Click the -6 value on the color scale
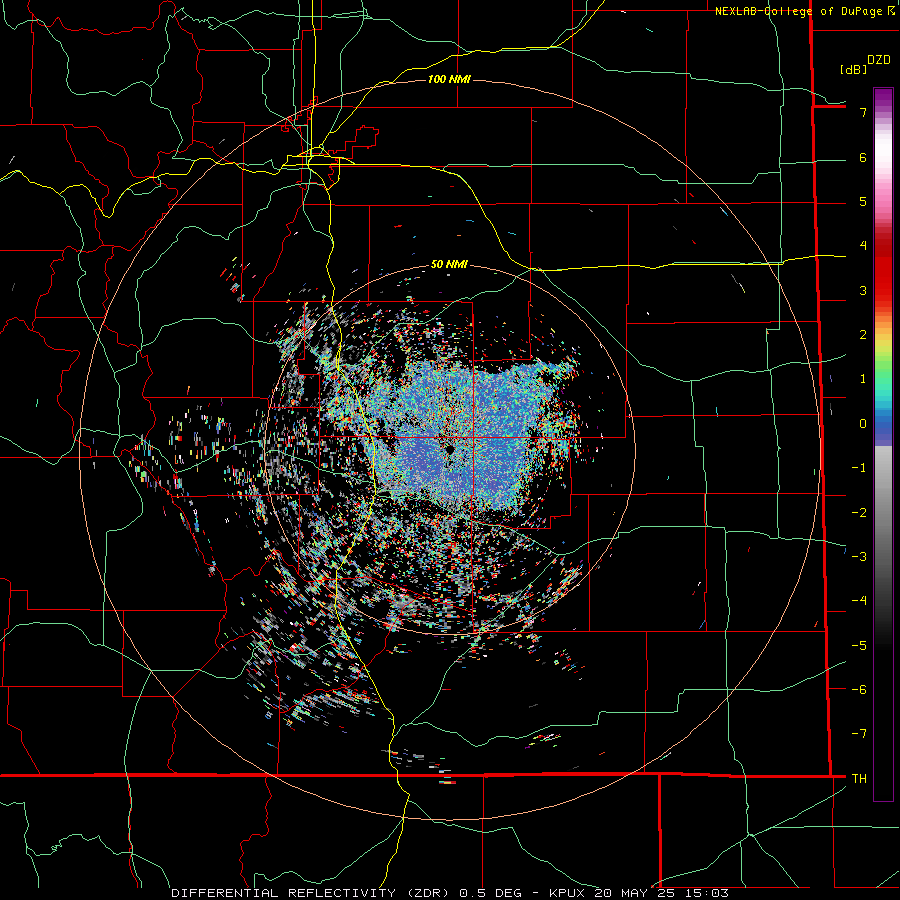This screenshot has height=900, width=900. point(859,690)
